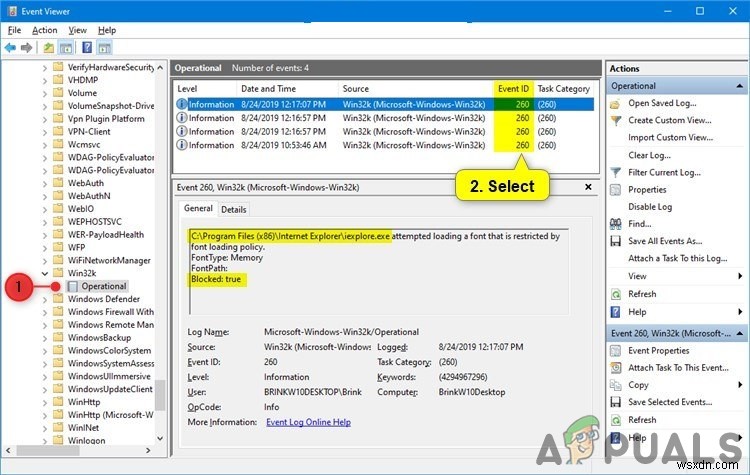The width and height of the screenshot is (750, 475).
Task: Click the Back arrow toolbar icon
Action: click(x=10, y=47)
